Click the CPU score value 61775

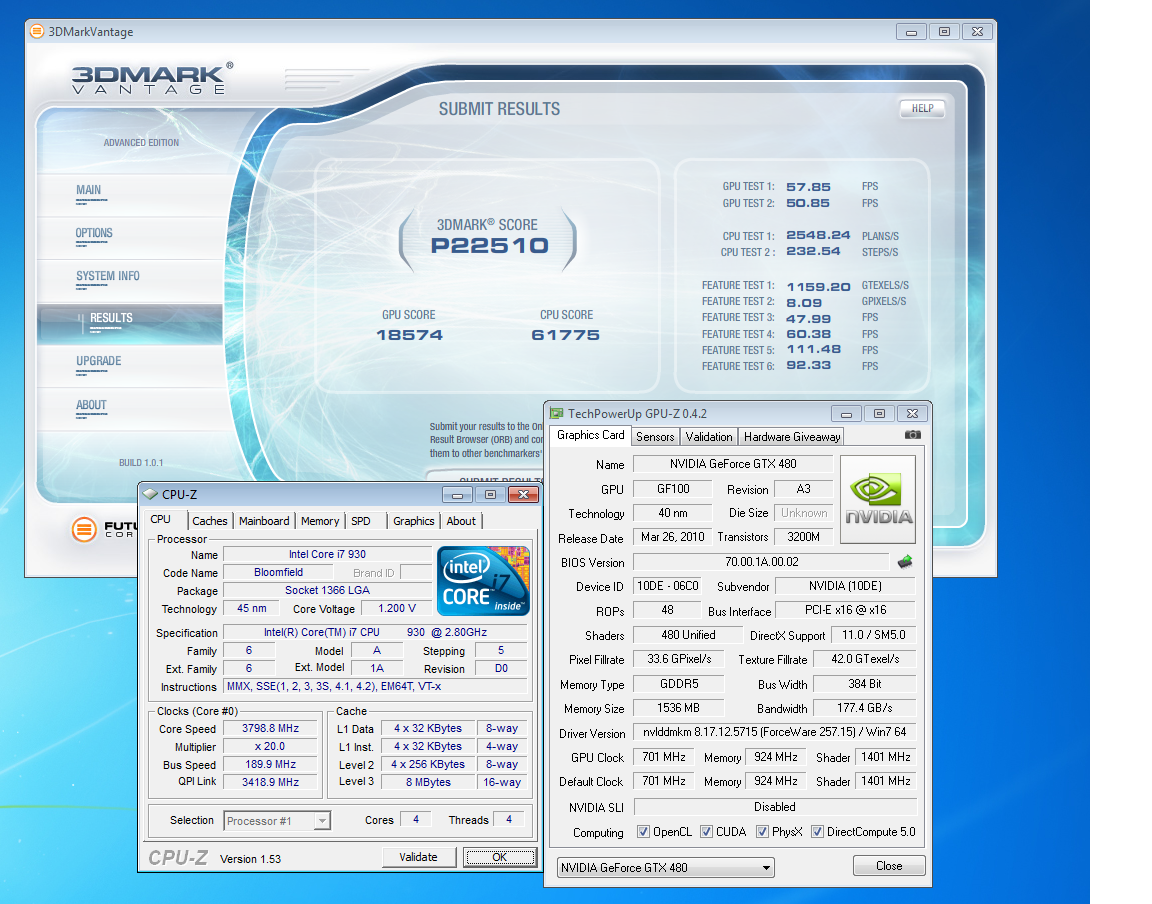[565, 335]
